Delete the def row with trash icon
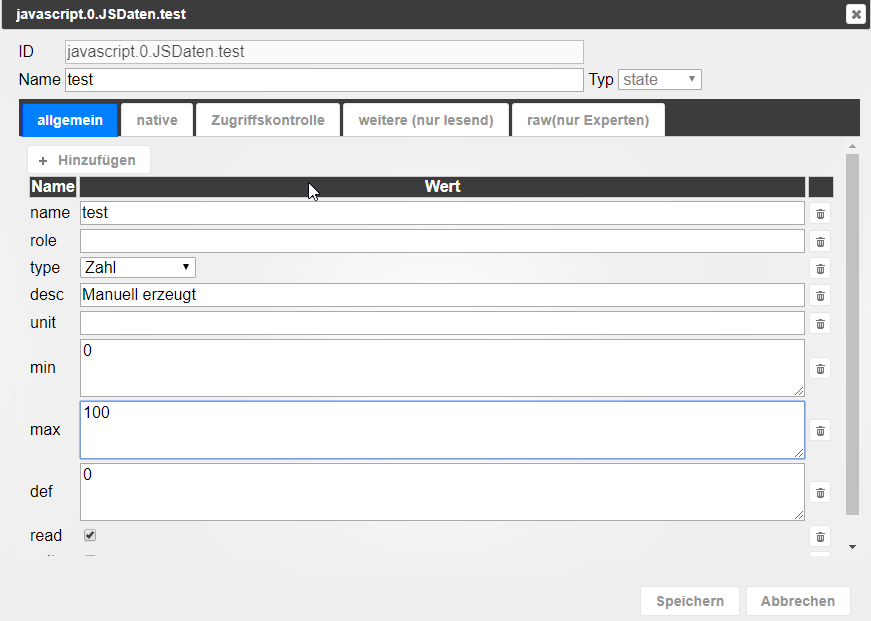Image resolution: width=871 pixels, height=621 pixels. point(820,493)
